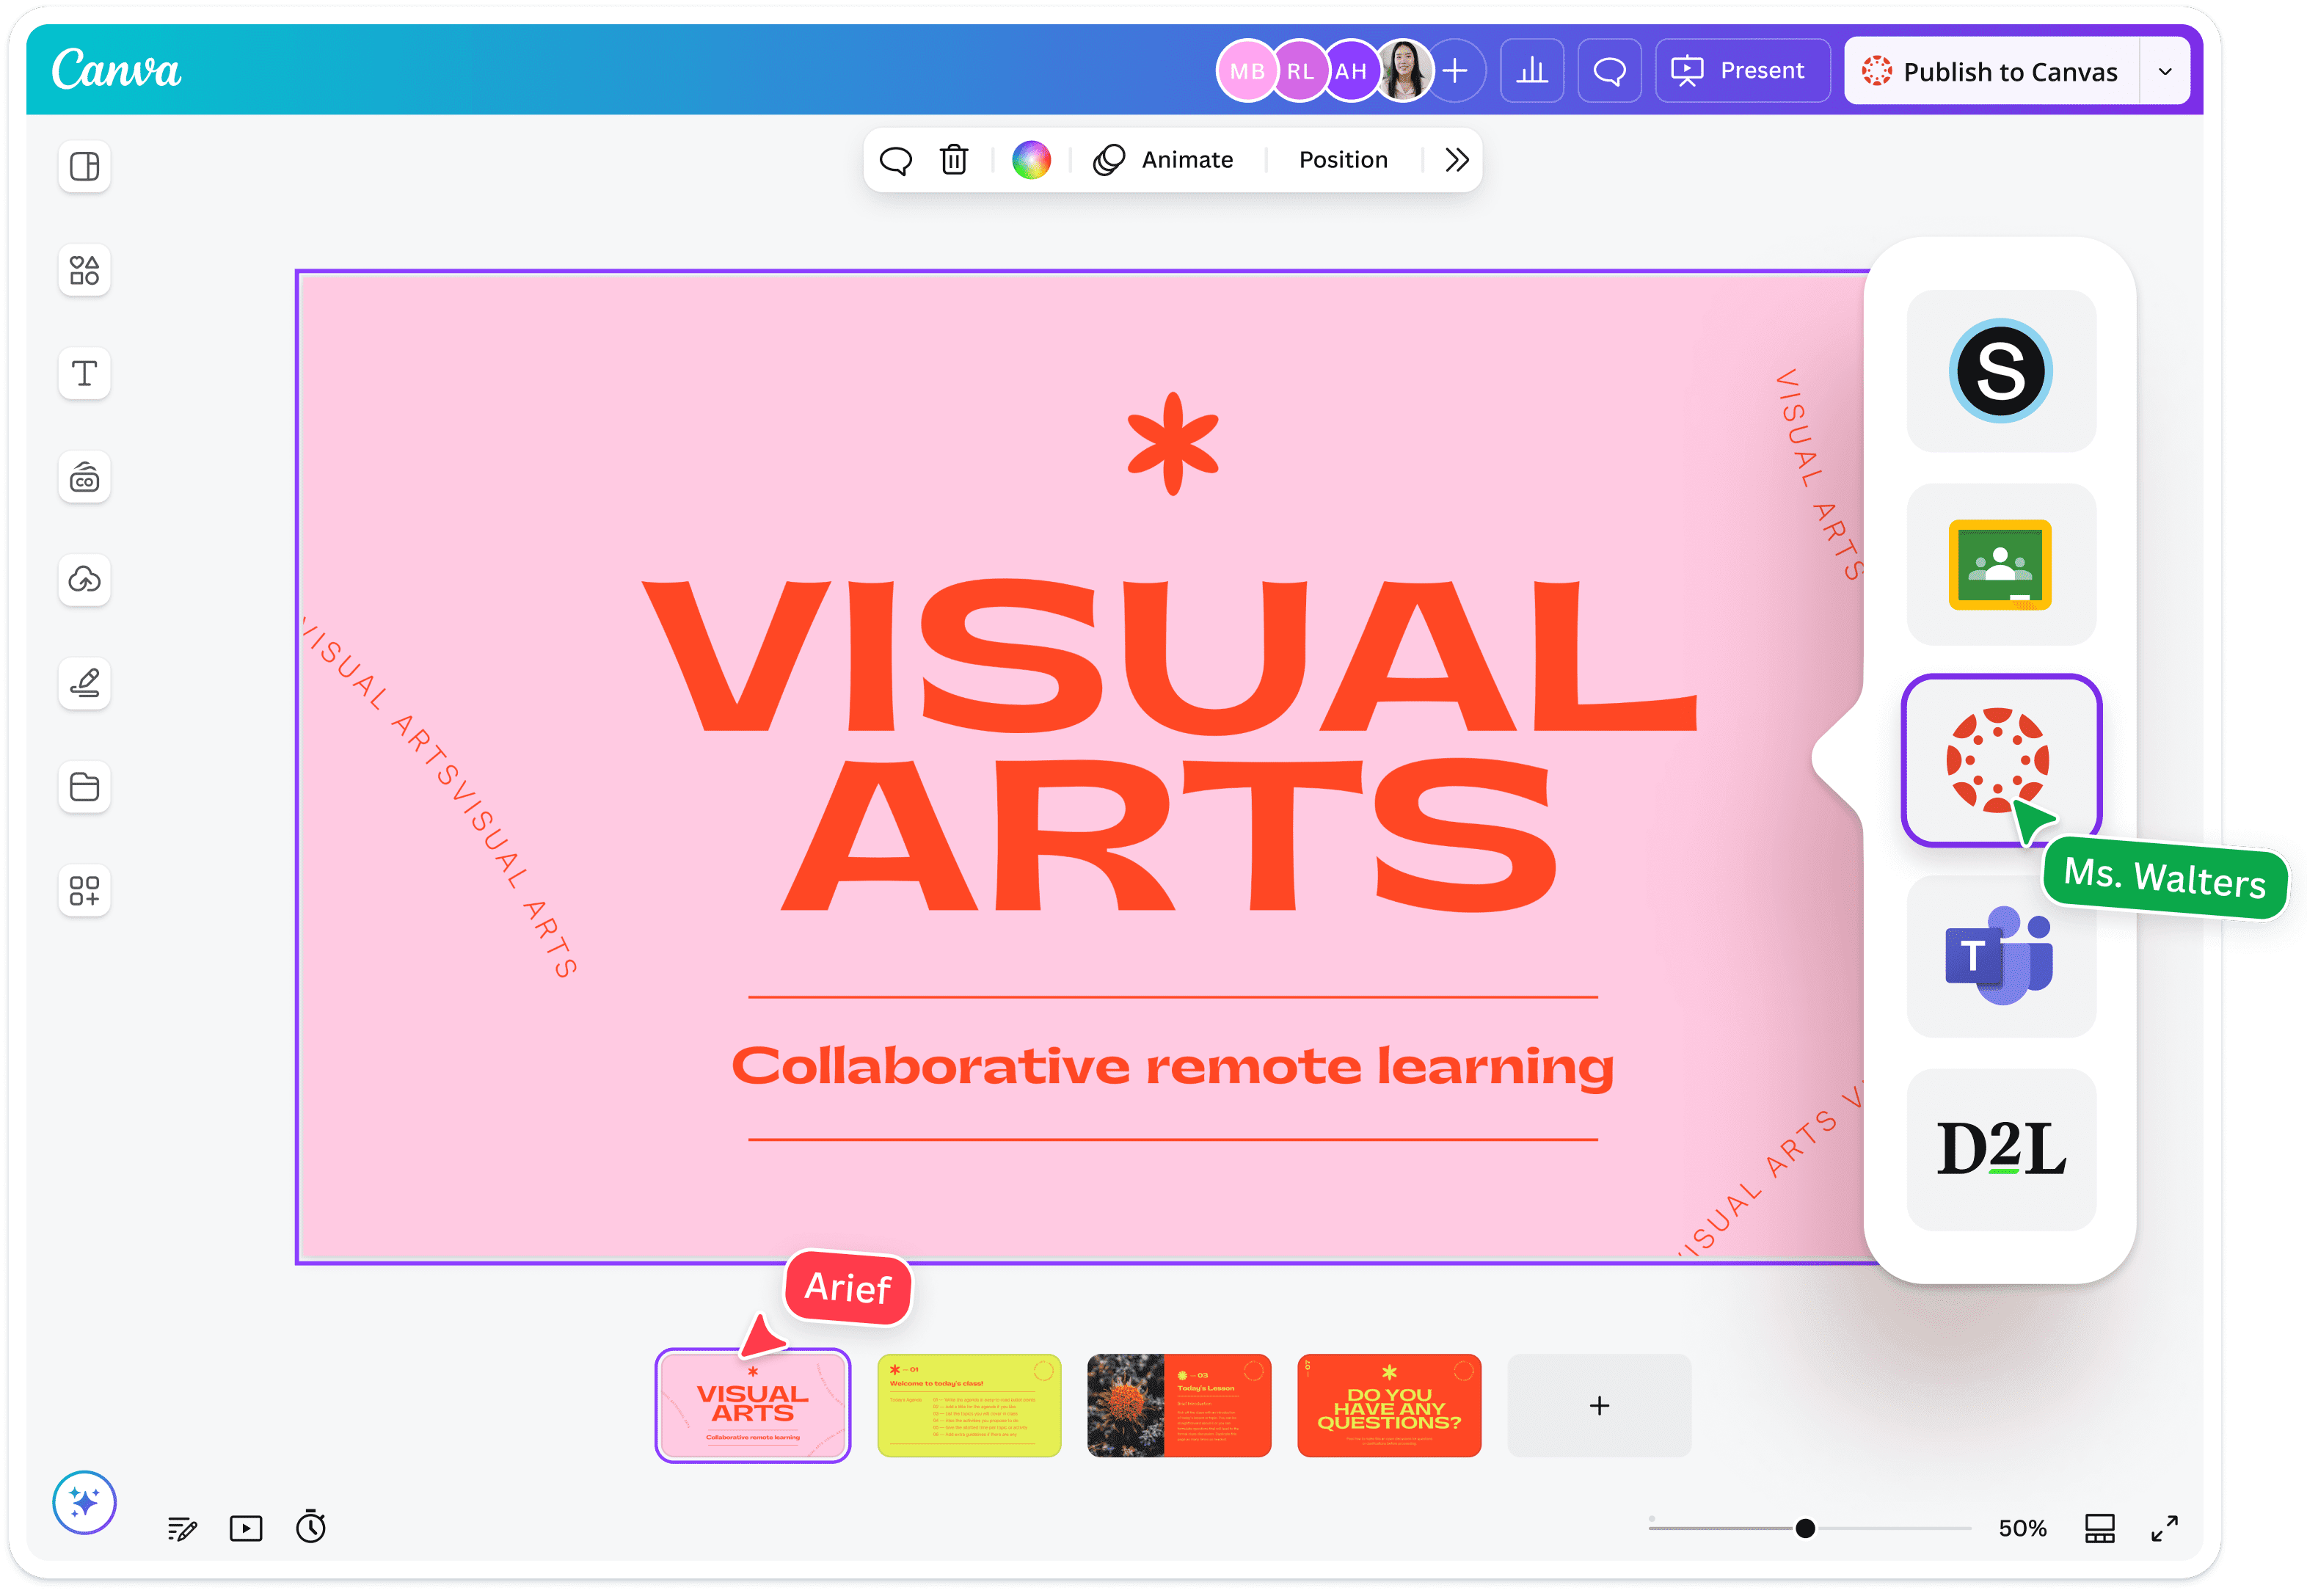Toggle the presenter notes icon
Viewport: 2307px width, 1596px height.
tap(182, 1528)
